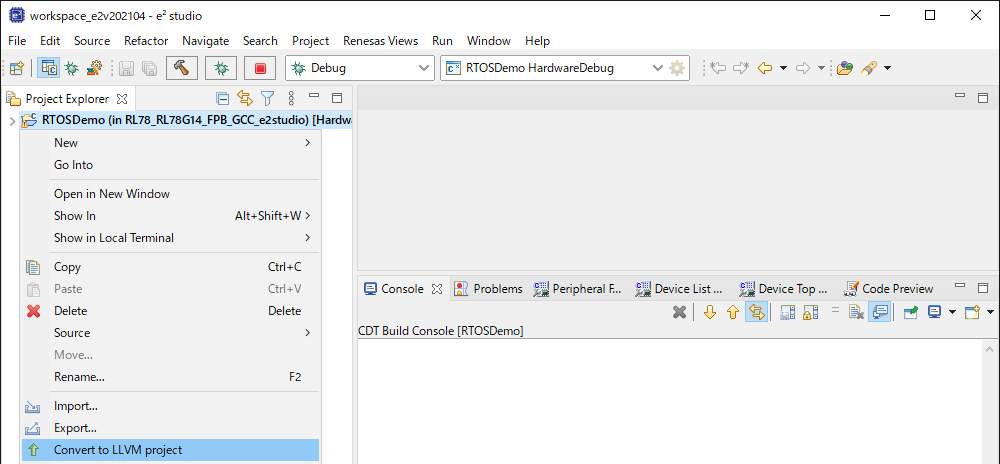Click the Open Type folder icon
The width and height of the screenshot is (1000, 464).
click(845, 68)
